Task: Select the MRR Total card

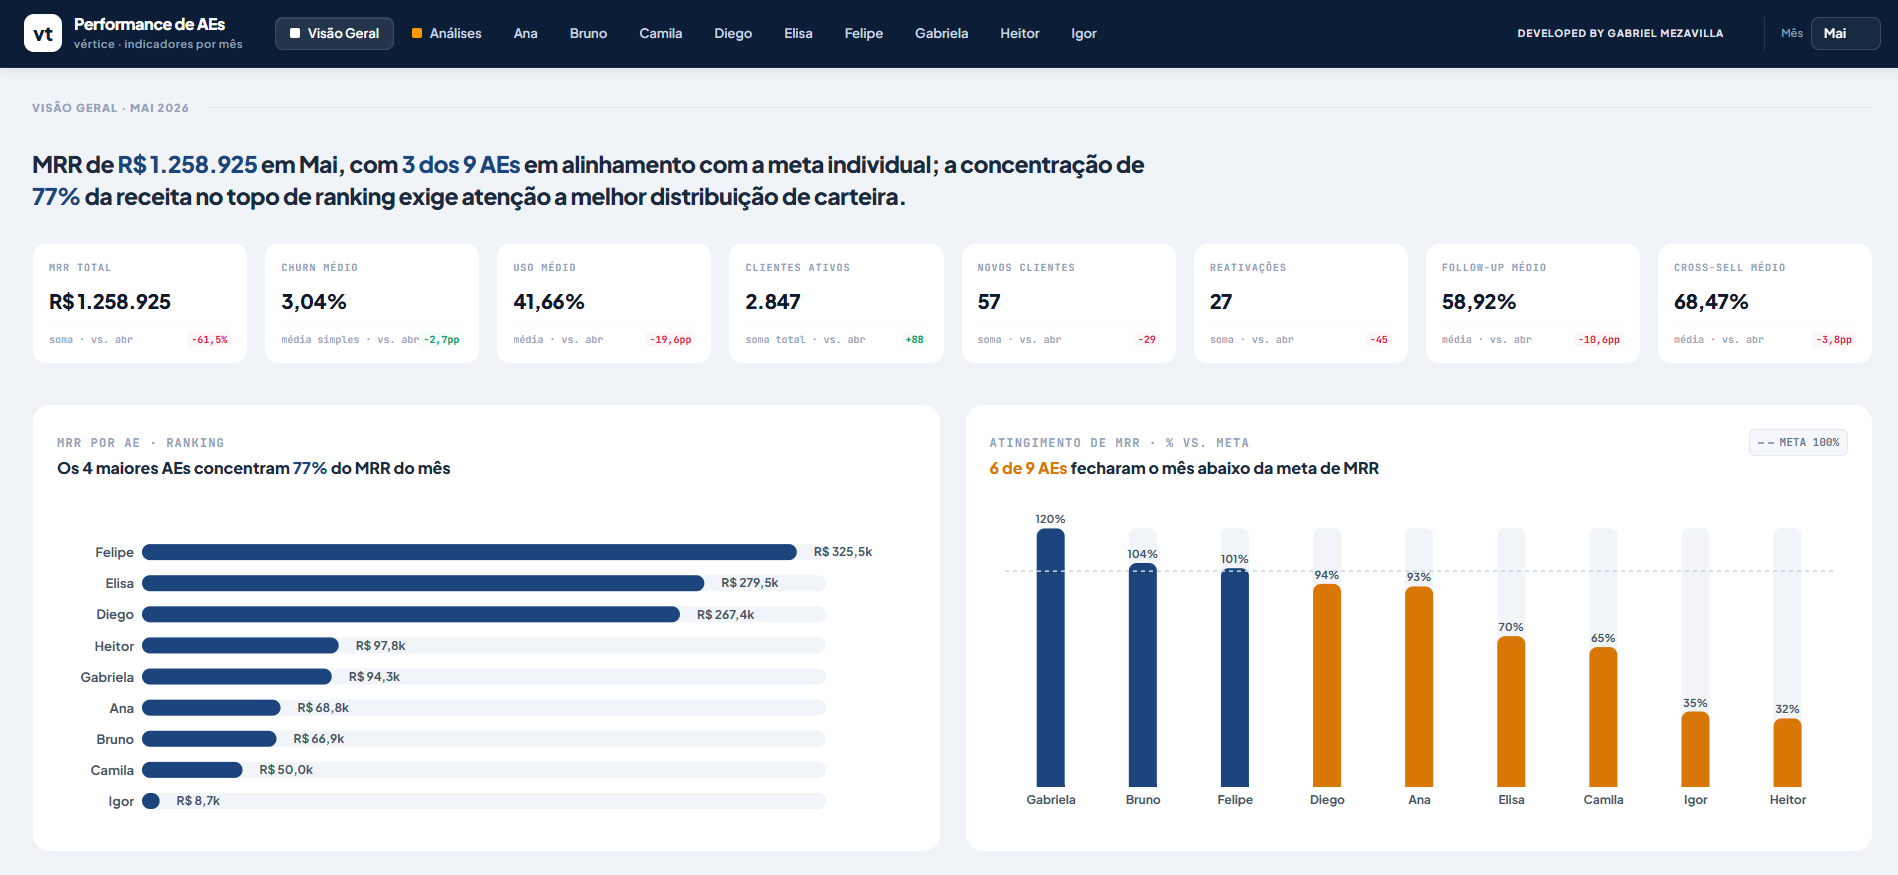Action: click(x=140, y=303)
